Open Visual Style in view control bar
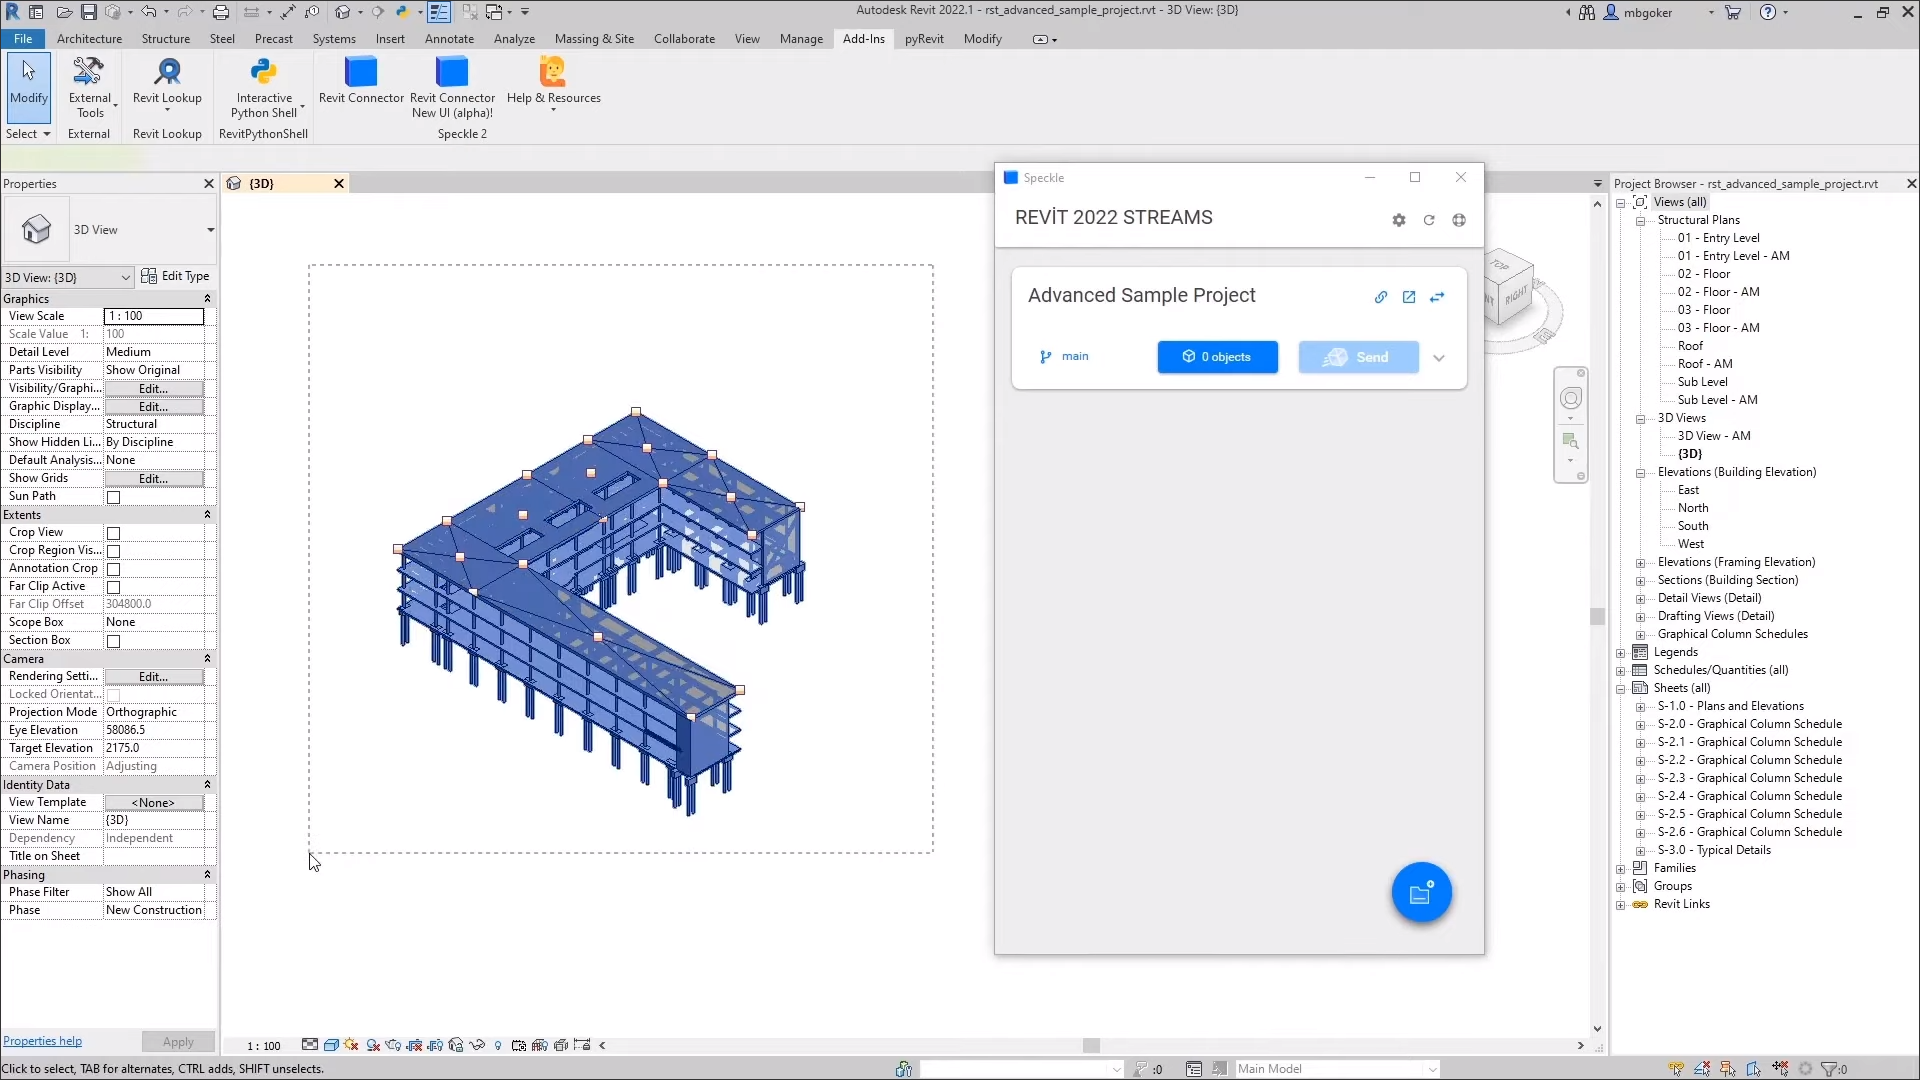Viewport: 1920px width, 1080px height. 331,1045
